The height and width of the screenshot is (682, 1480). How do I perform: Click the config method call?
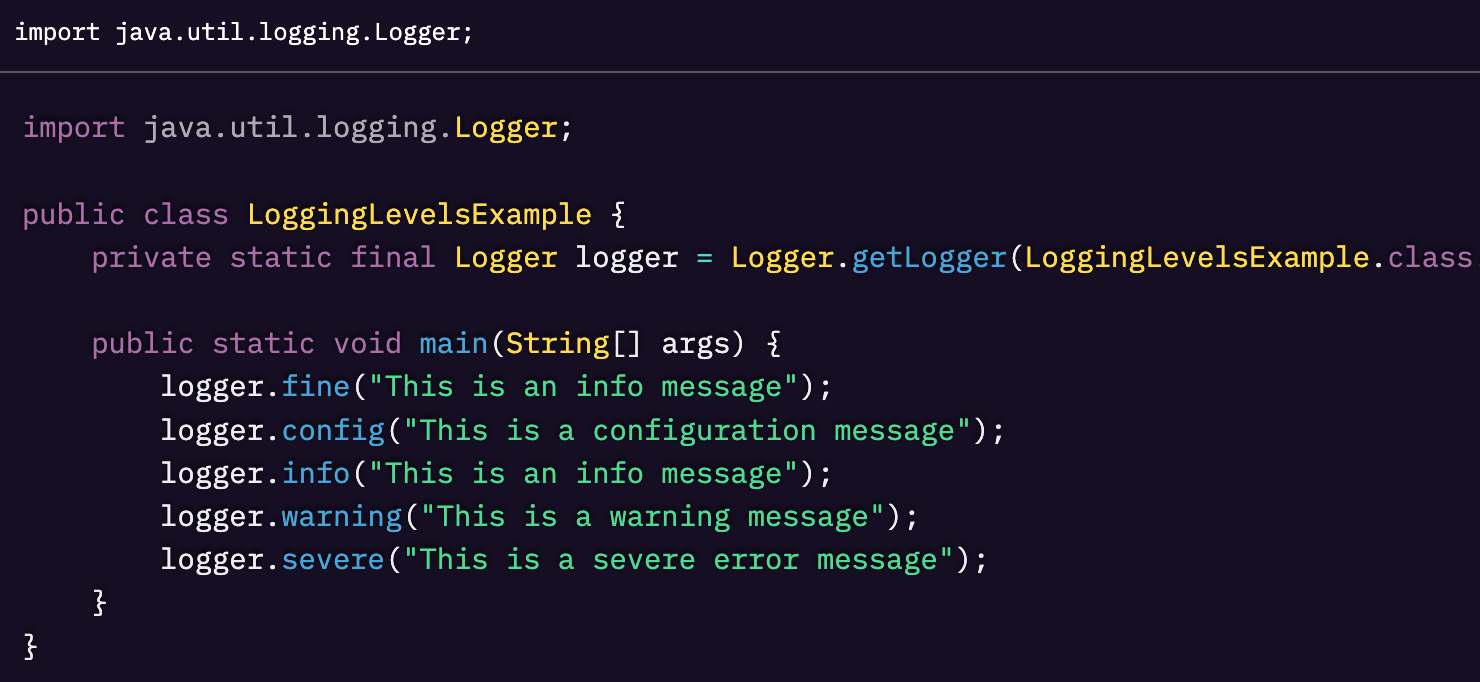point(333,431)
